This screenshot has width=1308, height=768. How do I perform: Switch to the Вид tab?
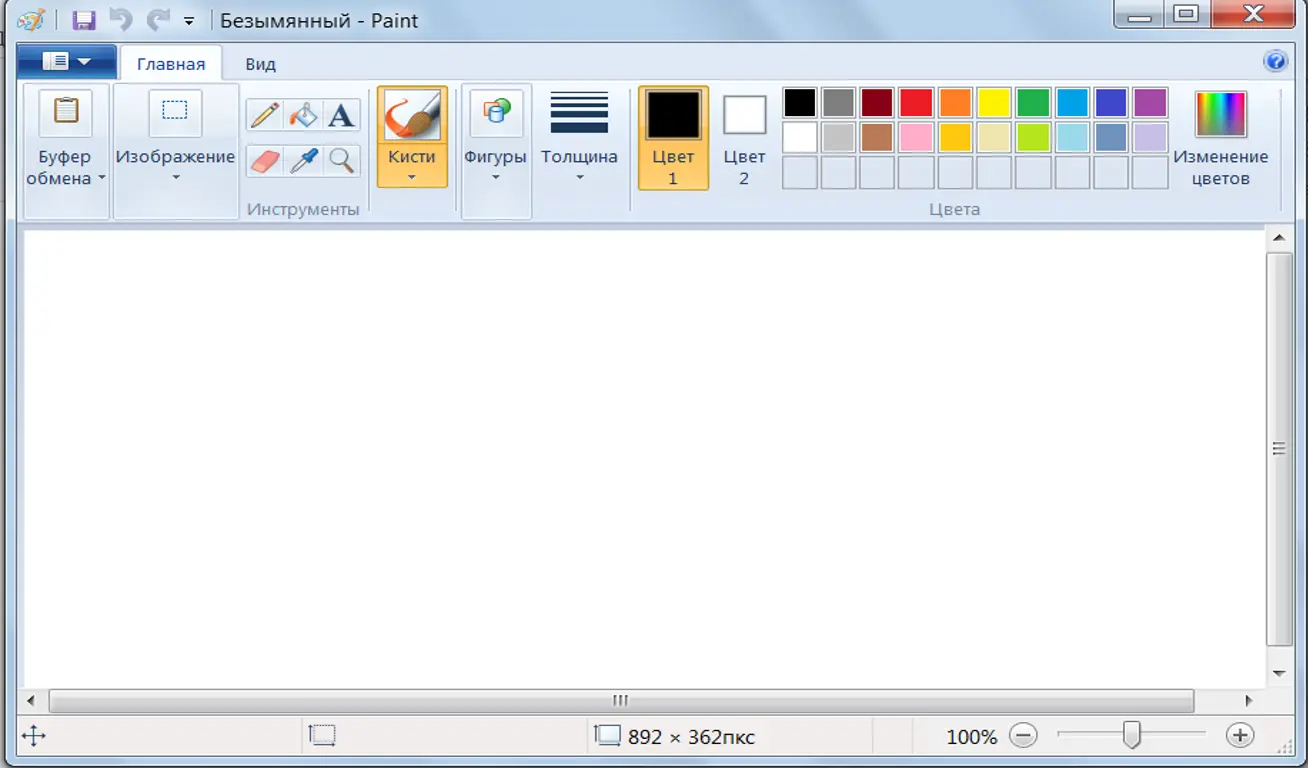point(260,64)
